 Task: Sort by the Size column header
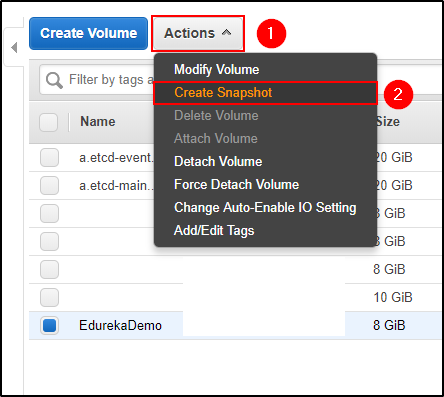click(388, 121)
